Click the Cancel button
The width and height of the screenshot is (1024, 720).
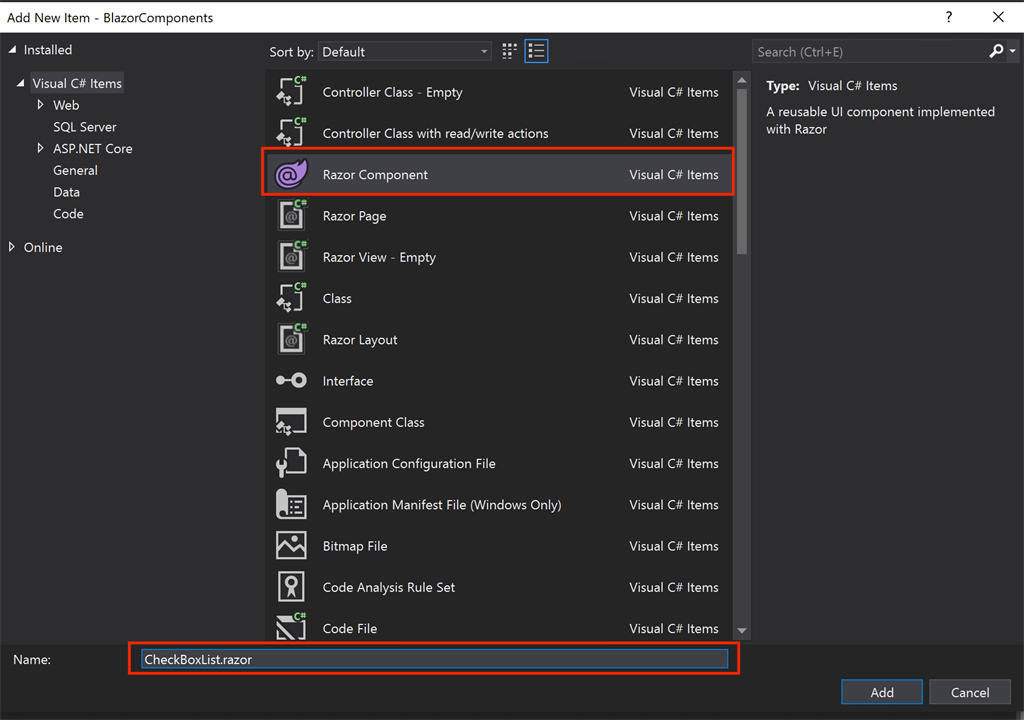coord(970,692)
